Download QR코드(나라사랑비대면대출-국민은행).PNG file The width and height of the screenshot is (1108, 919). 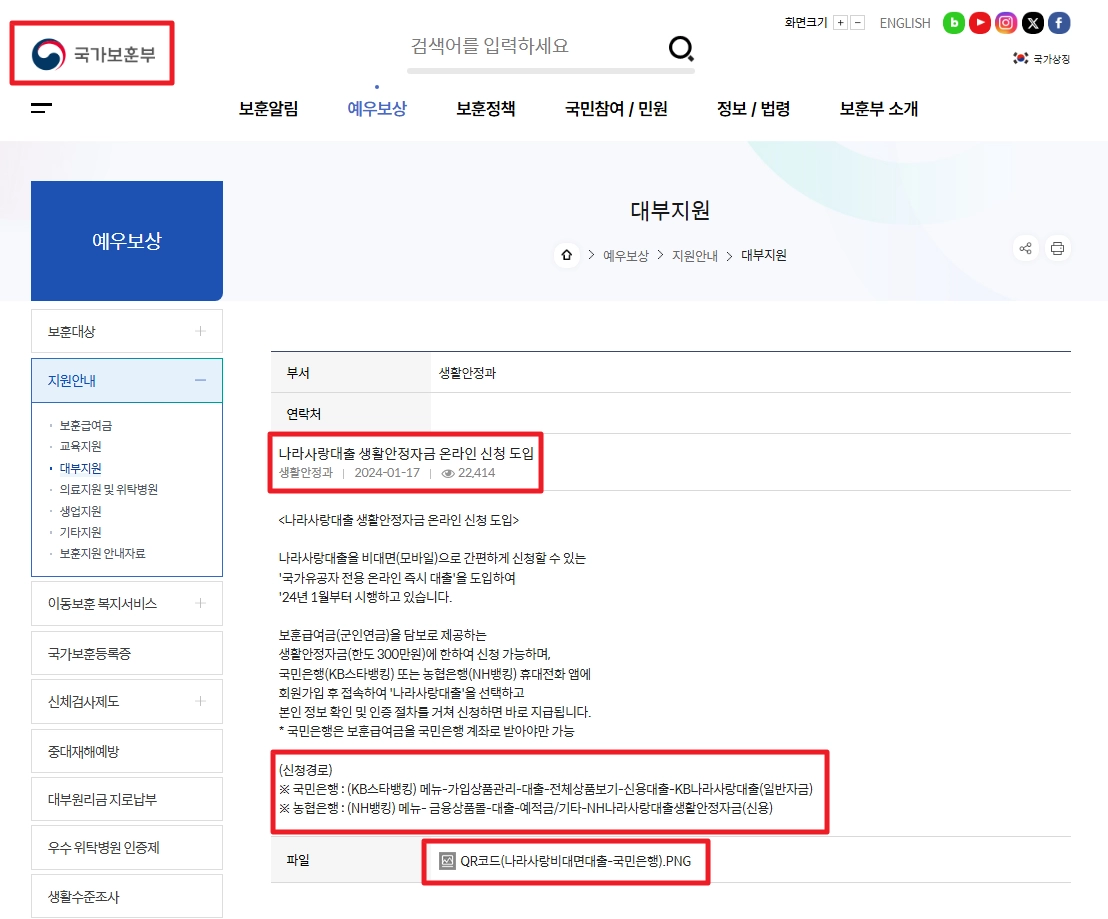575,861
